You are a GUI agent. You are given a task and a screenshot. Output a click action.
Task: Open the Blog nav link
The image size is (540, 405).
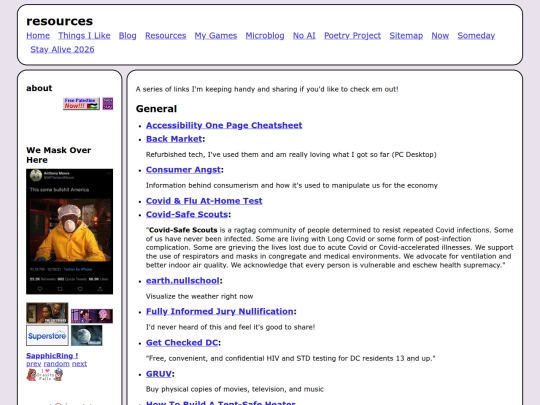tap(127, 35)
